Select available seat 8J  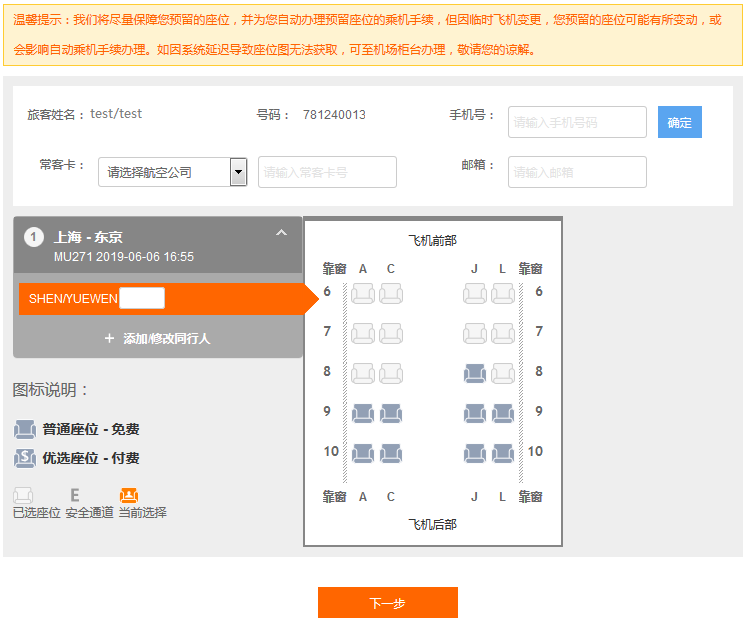coord(475,373)
